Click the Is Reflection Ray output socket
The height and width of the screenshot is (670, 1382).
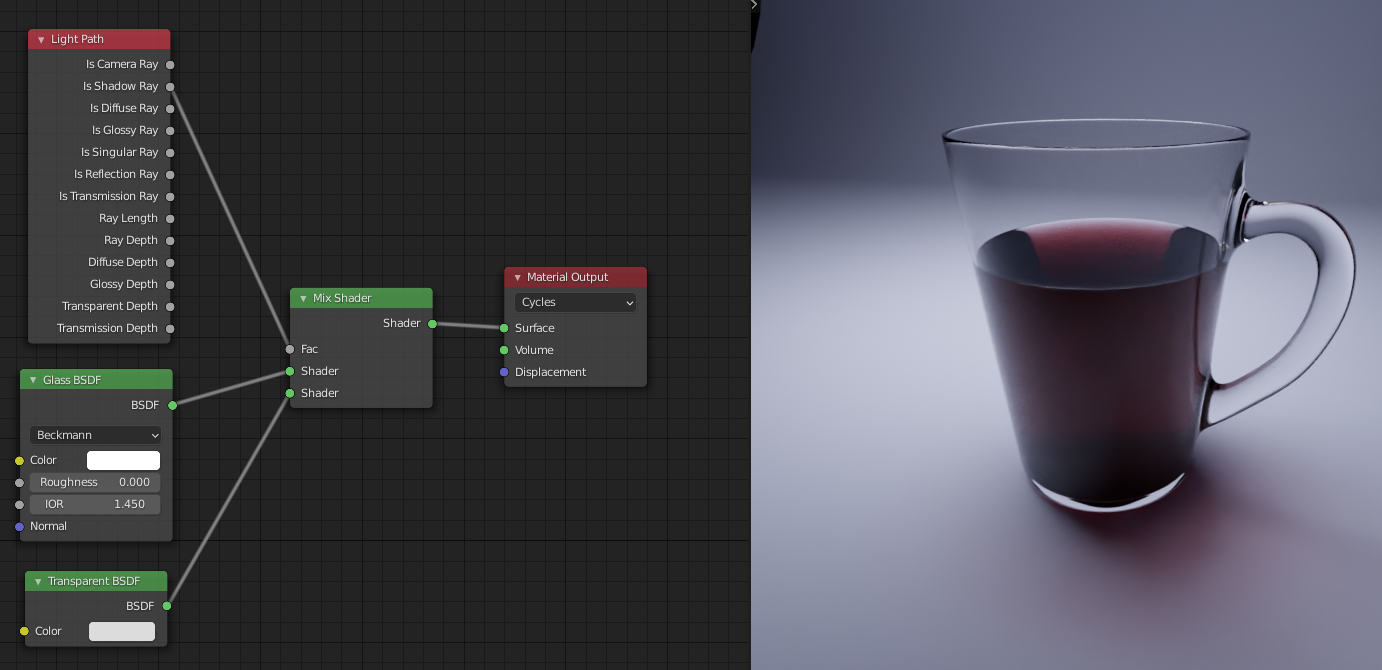coord(170,175)
